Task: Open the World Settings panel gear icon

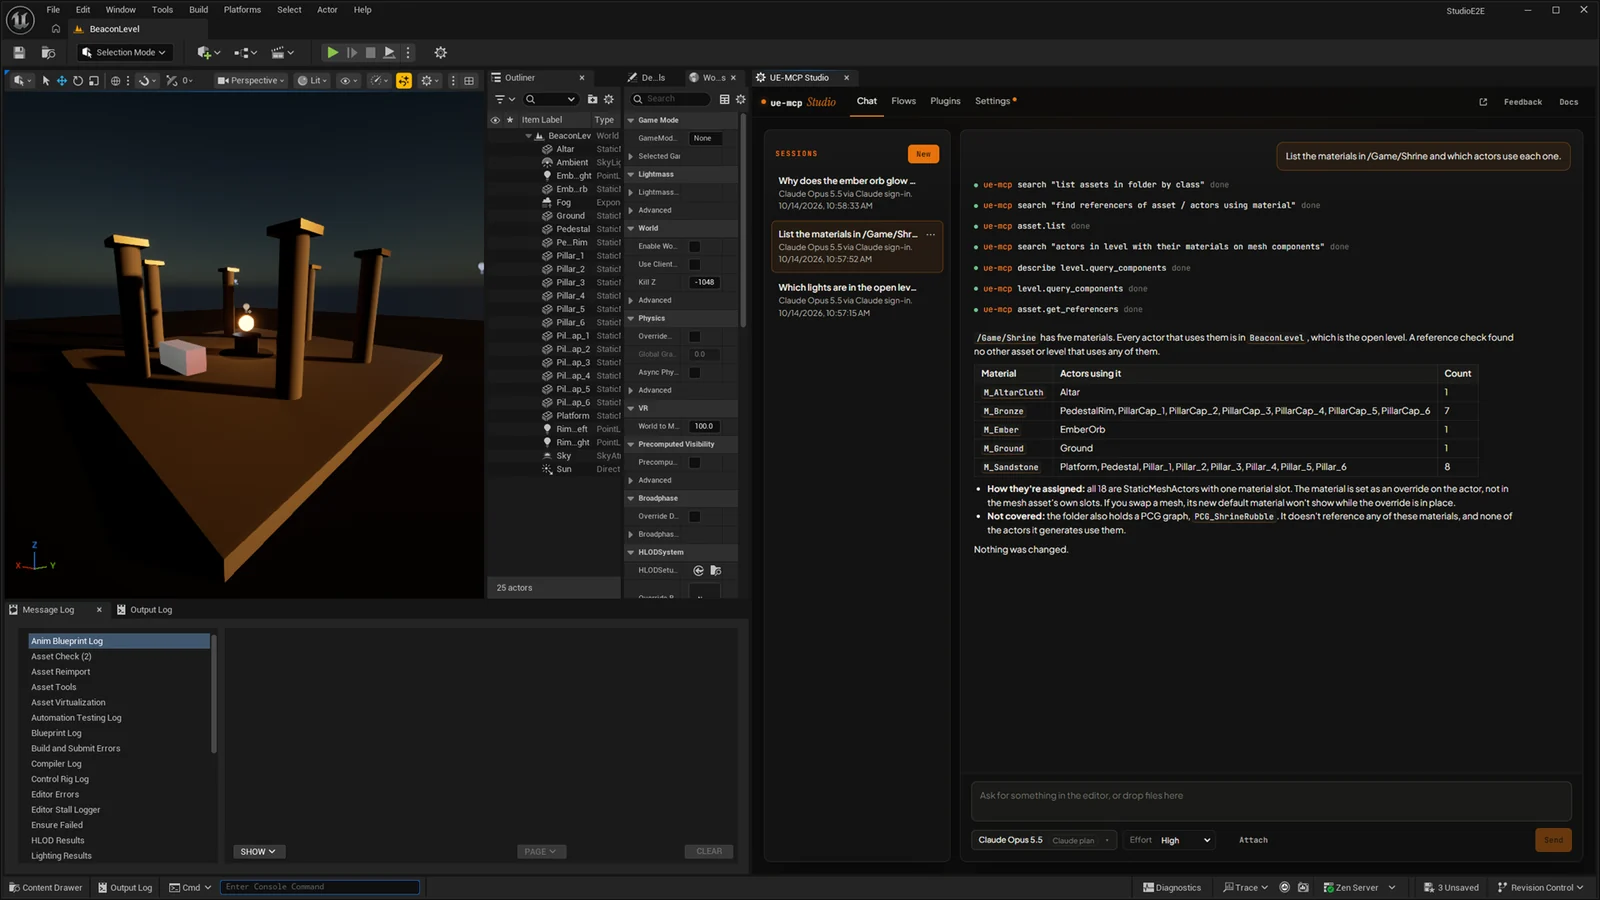Action: click(740, 99)
